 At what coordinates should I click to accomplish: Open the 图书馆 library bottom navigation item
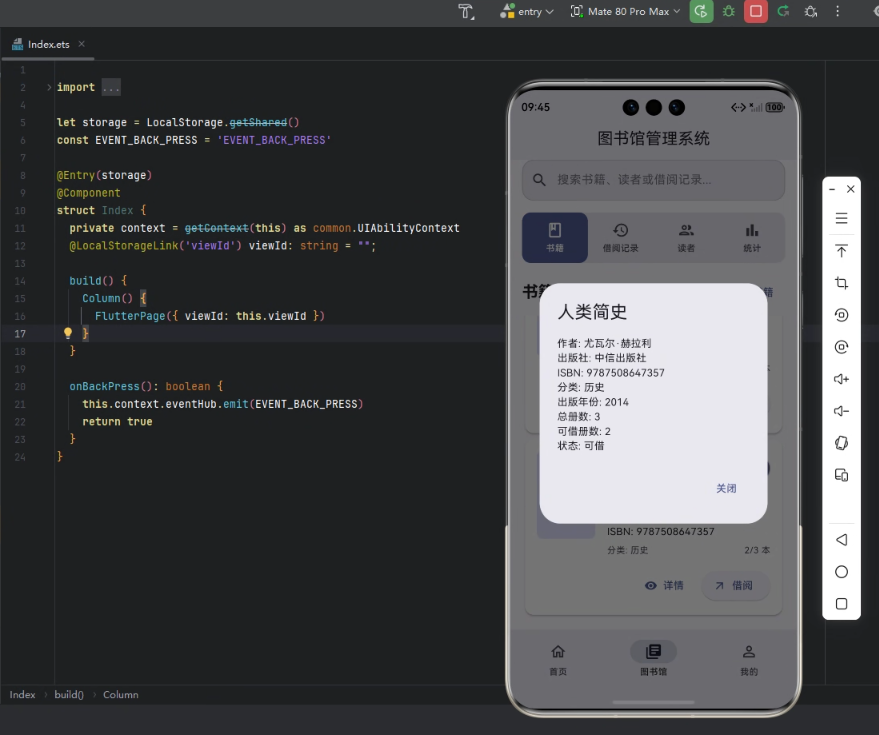click(x=653, y=659)
